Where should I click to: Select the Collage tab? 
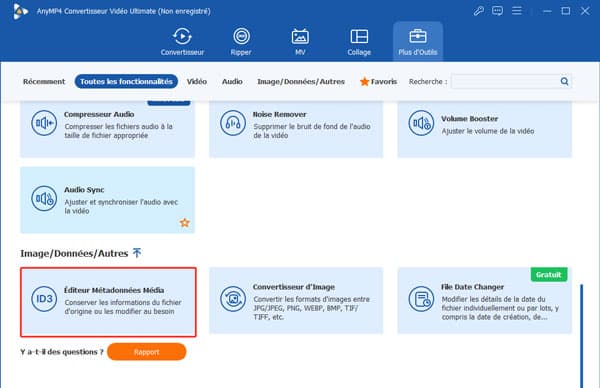pos(359,41)
